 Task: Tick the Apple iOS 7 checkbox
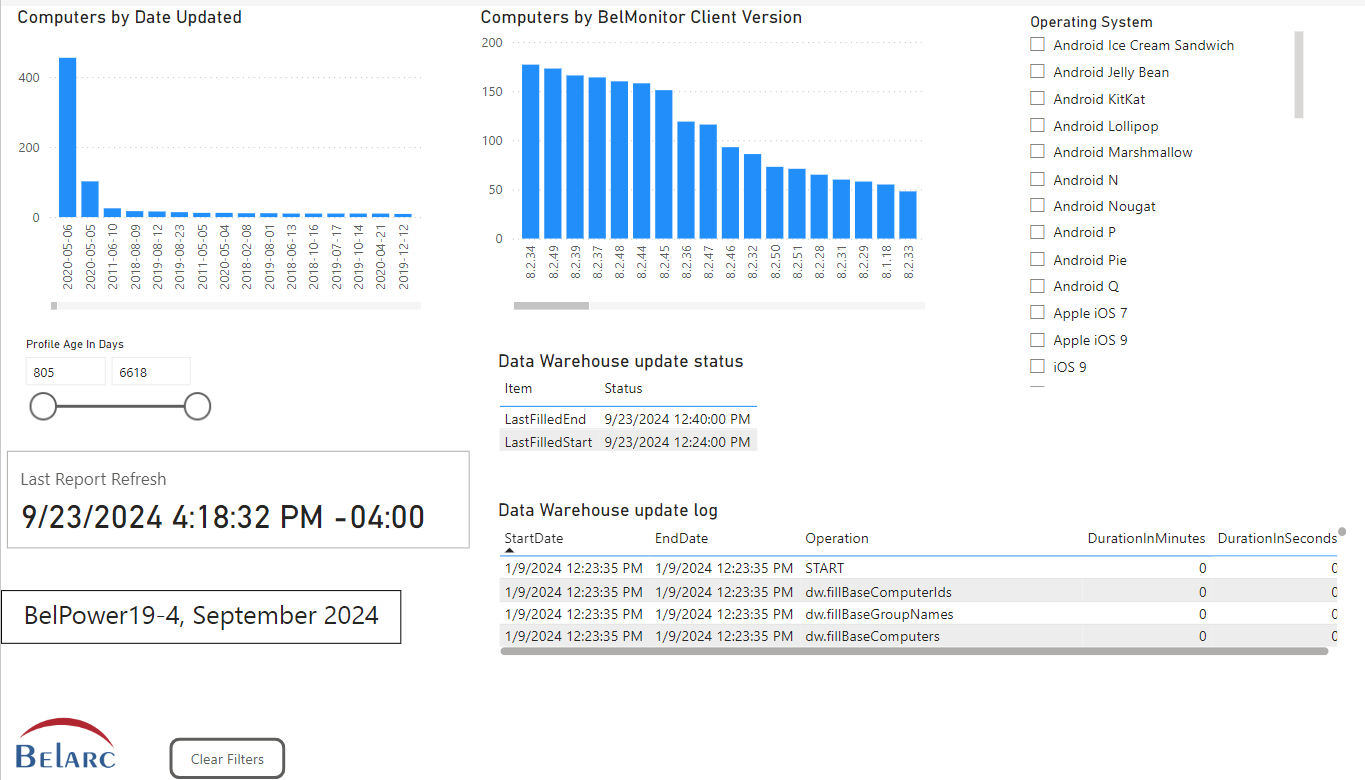tap(1037, 313)
